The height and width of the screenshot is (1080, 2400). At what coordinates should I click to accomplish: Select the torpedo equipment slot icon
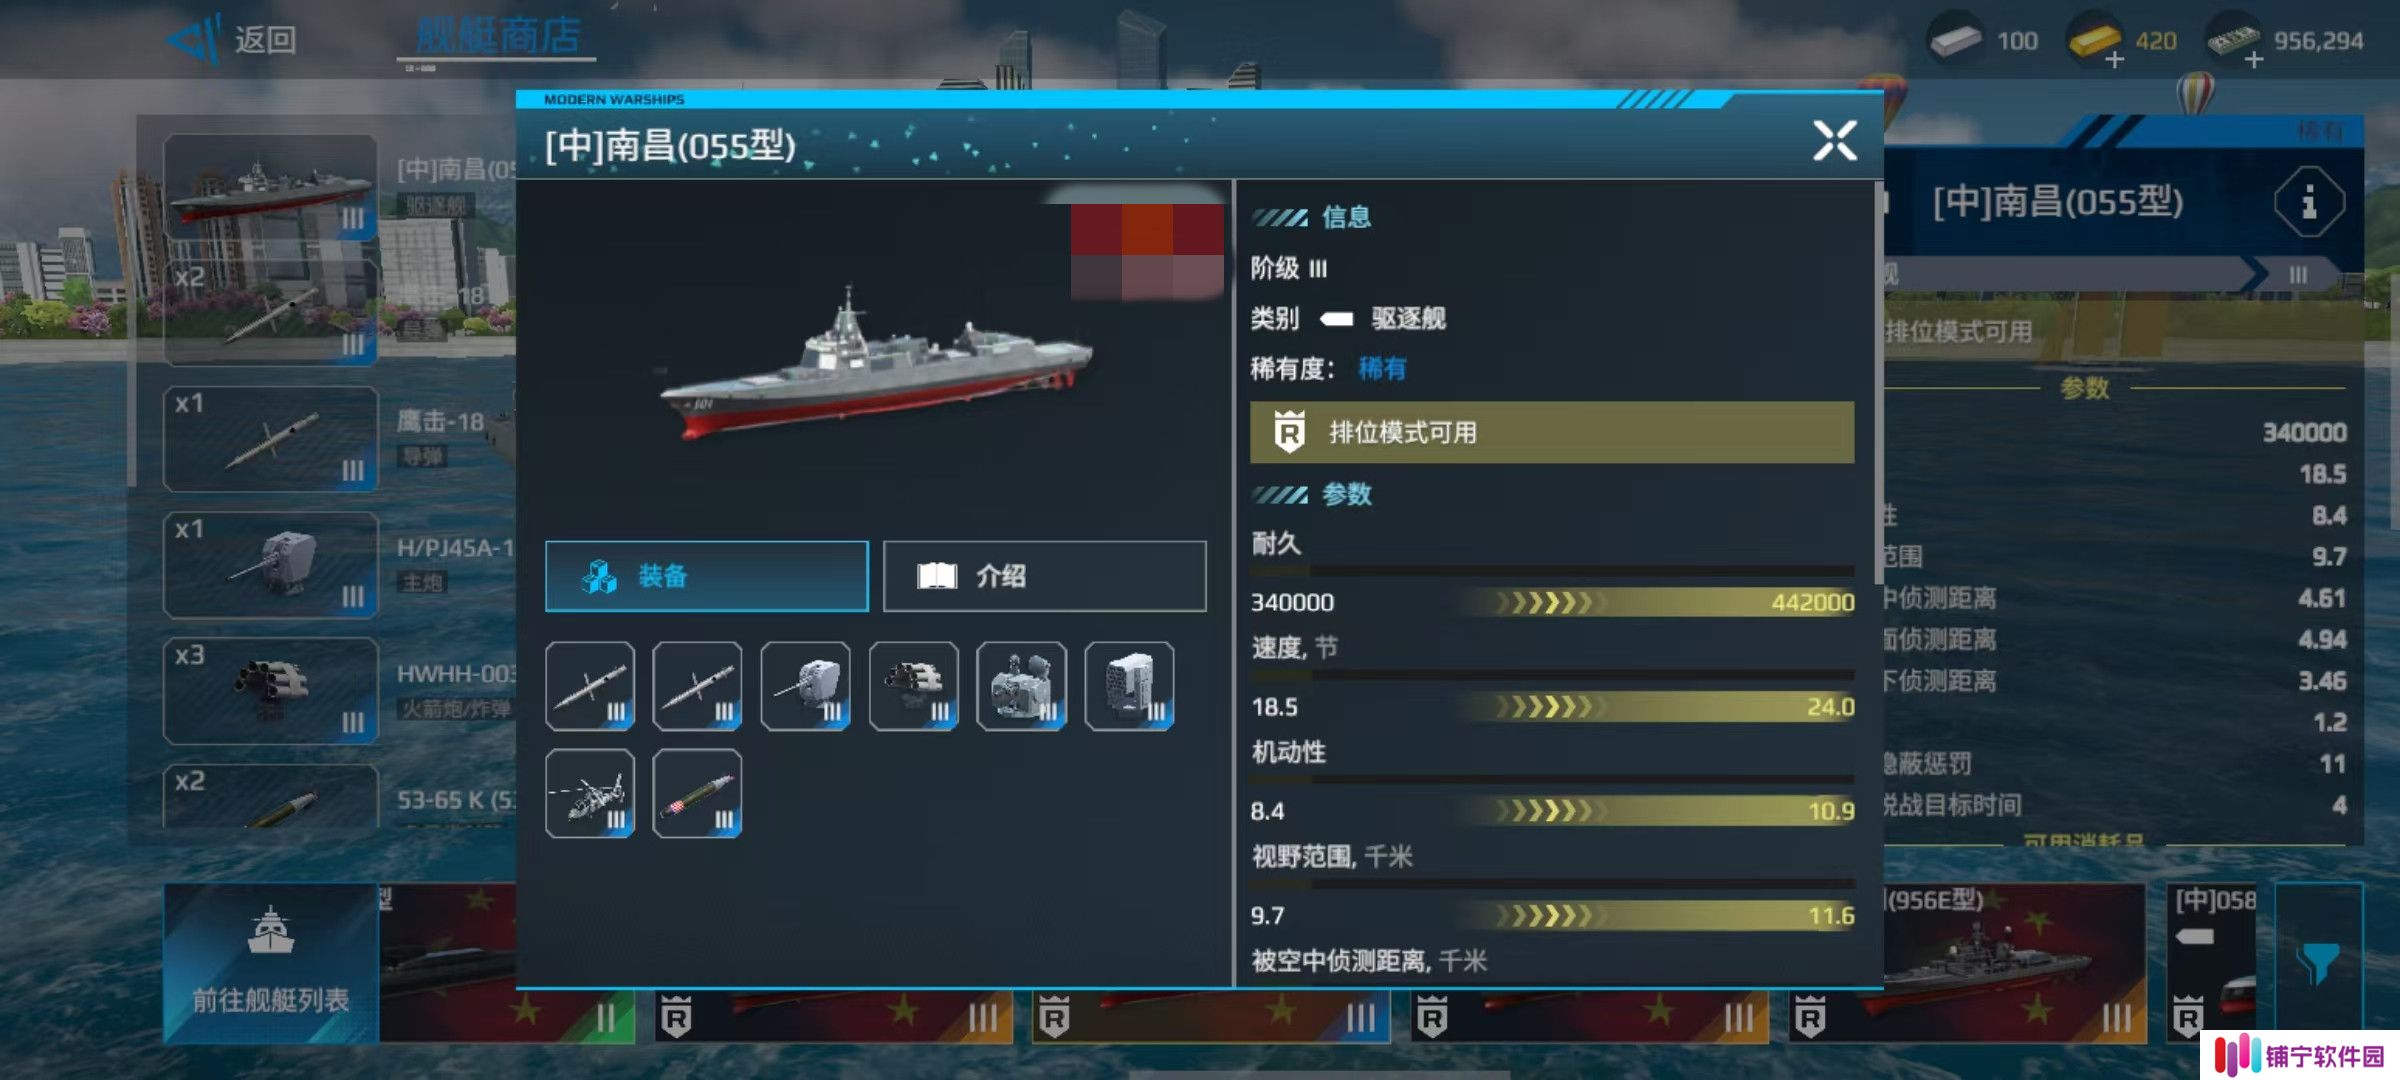697,793
